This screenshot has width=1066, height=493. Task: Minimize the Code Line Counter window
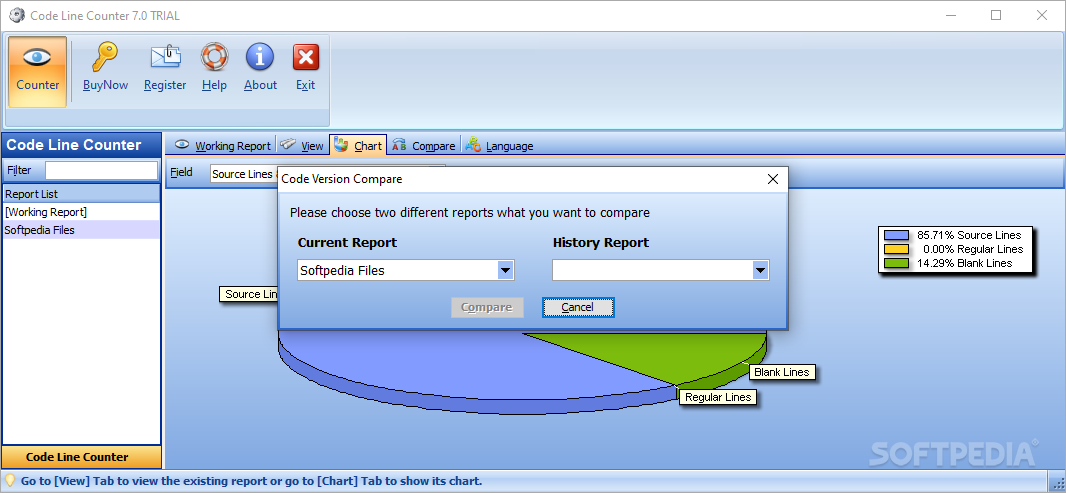tap(950, 15)
